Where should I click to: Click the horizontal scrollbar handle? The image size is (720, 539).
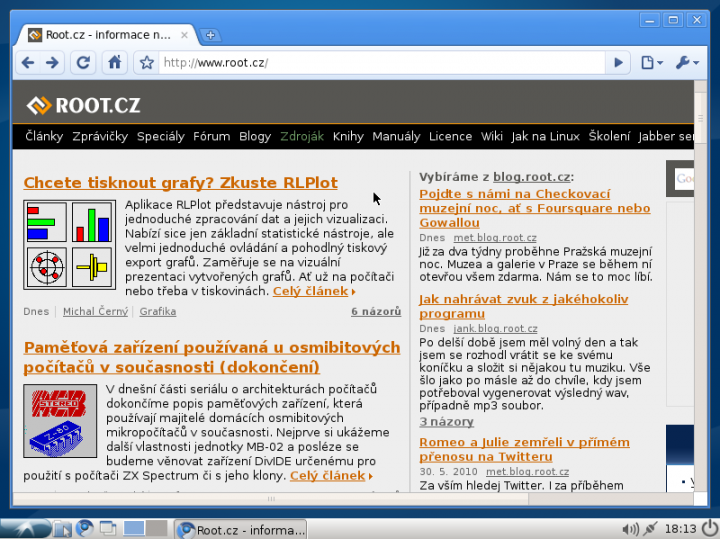coord(271,499)
